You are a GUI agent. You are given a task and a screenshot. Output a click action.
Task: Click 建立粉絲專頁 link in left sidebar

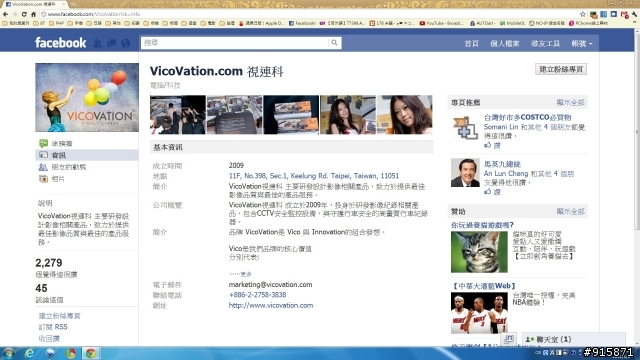[x=60, y=316]
